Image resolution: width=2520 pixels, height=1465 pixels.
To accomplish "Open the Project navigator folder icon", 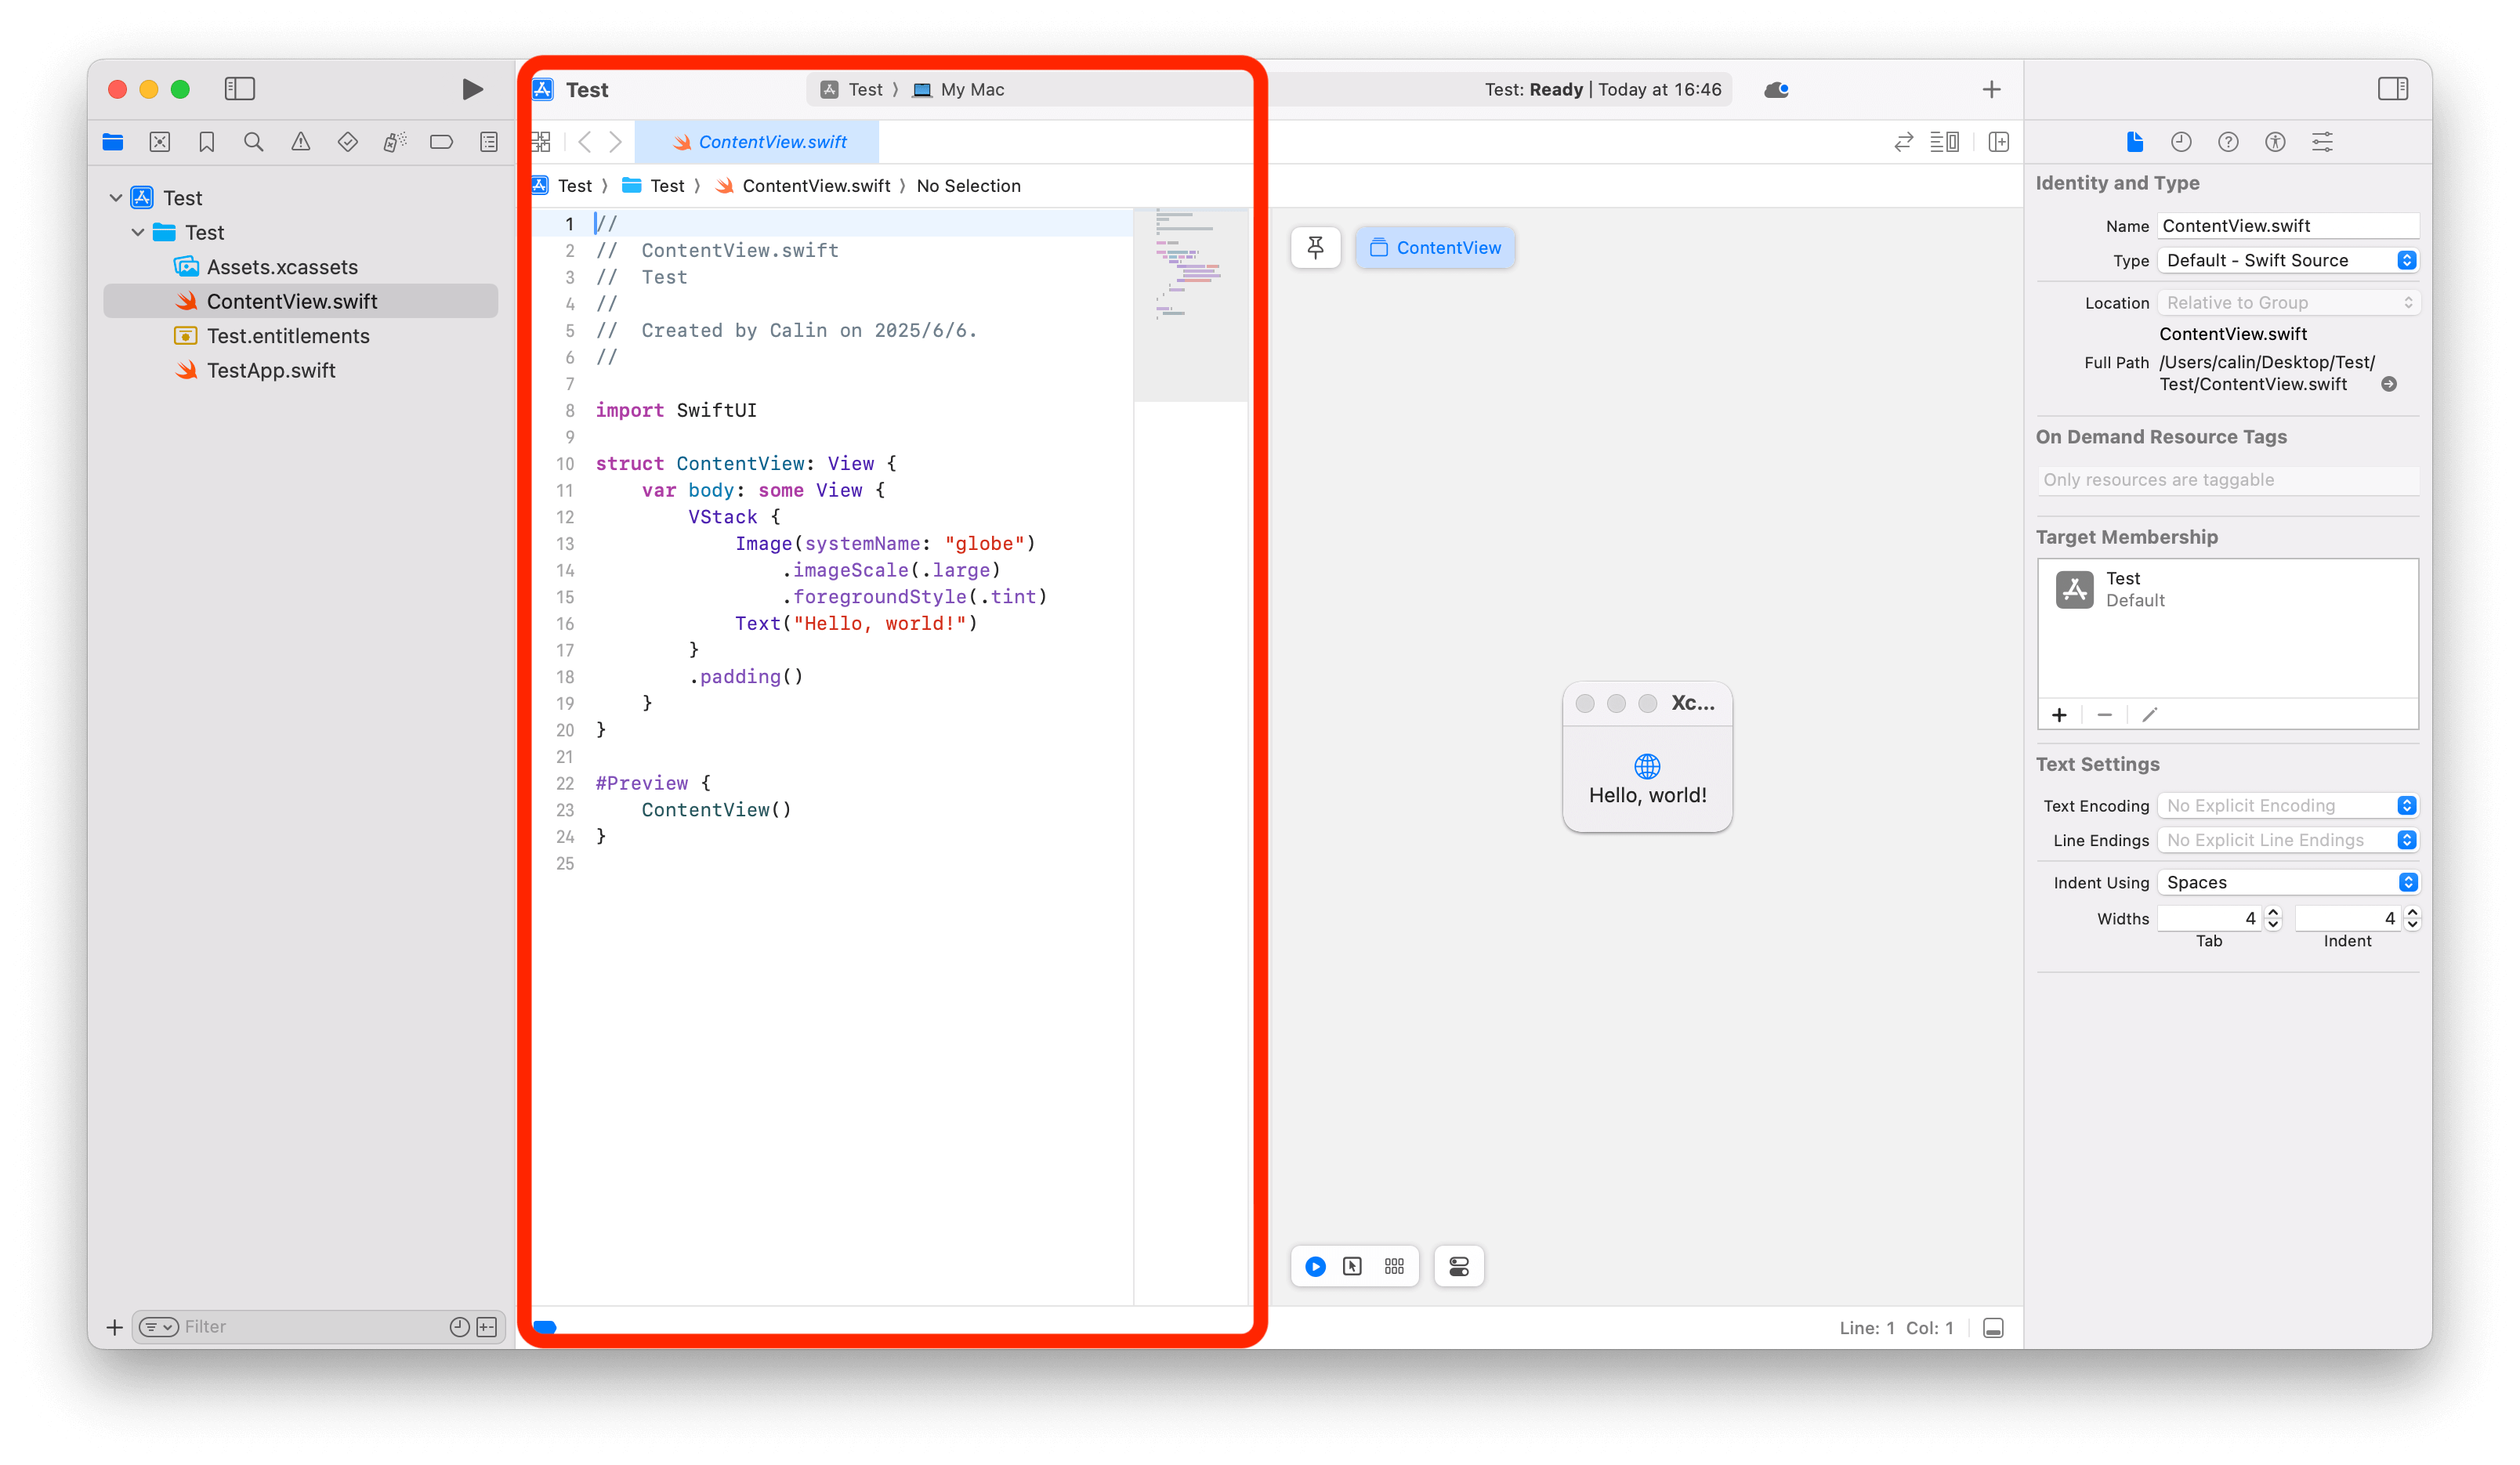I will pyautogui.click(x=113, y=142).
